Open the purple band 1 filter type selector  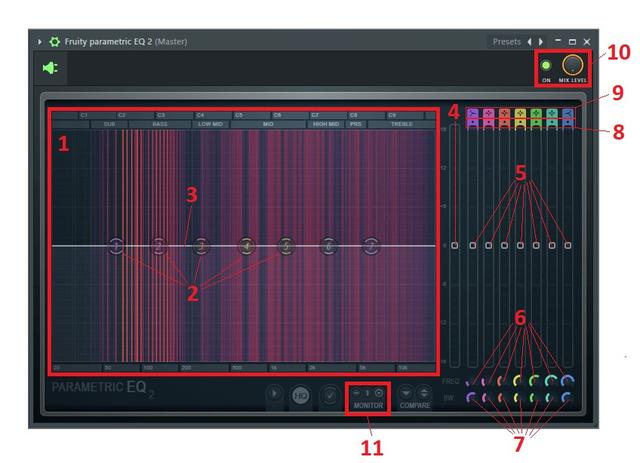[473, 114]
